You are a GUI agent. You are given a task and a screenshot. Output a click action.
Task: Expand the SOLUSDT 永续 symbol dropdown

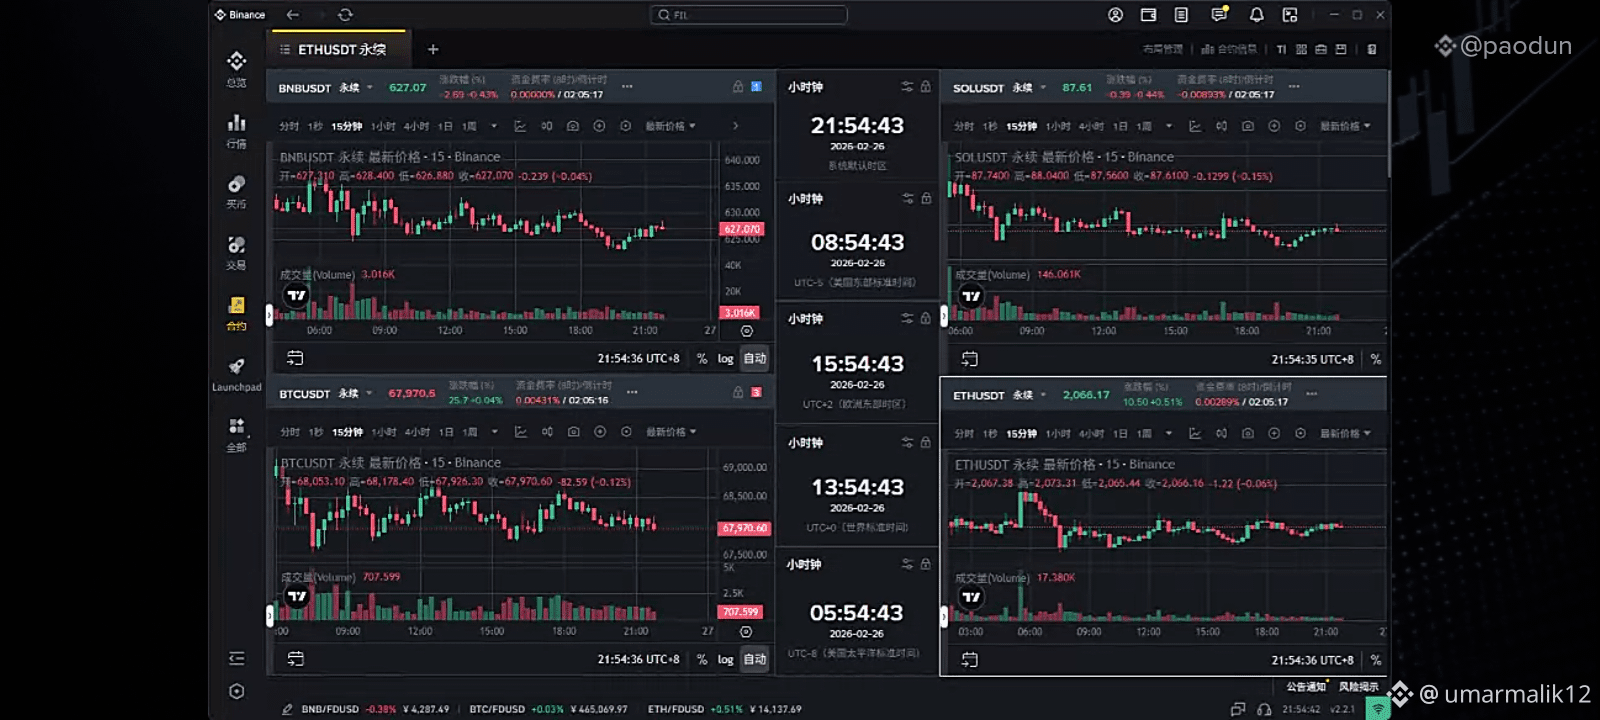[1043, 88]
